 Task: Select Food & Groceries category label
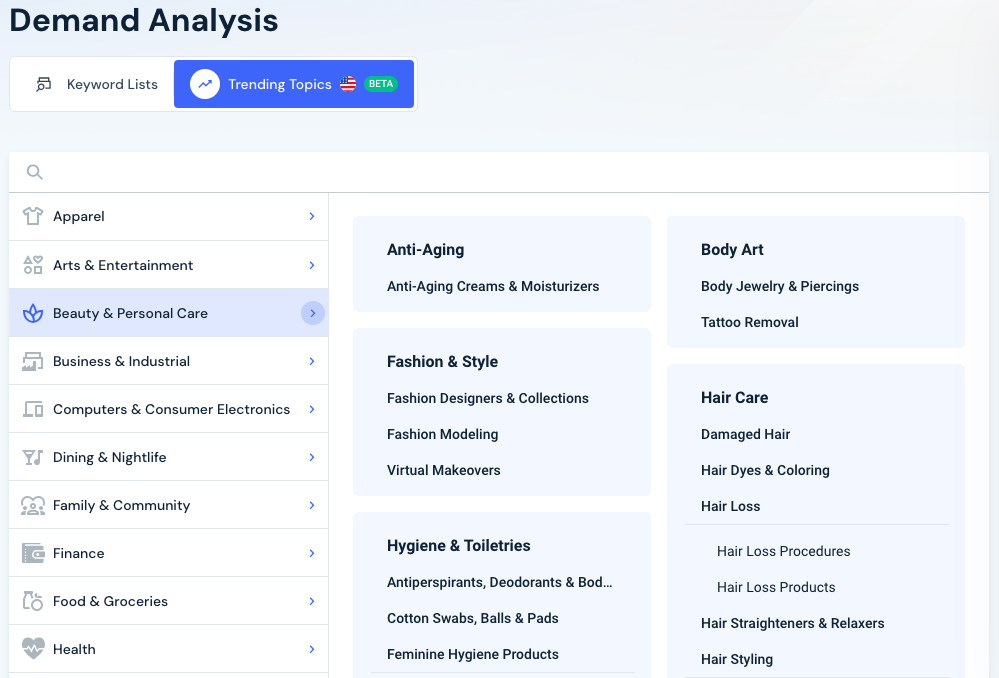click(110, 602)
